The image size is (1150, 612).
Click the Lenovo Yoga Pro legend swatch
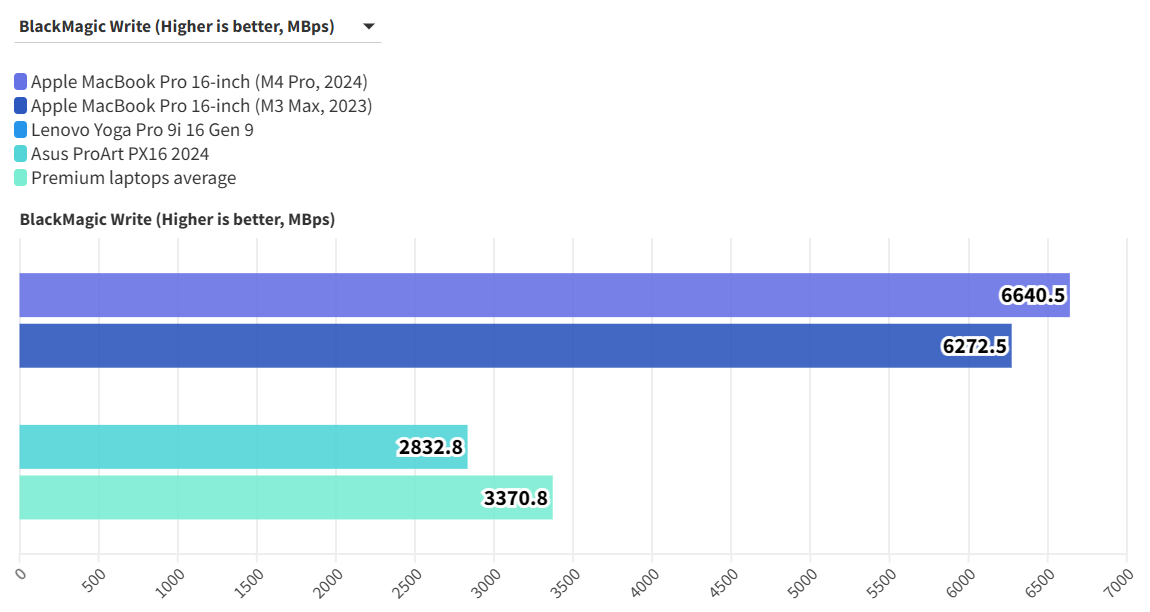[21, 130]
